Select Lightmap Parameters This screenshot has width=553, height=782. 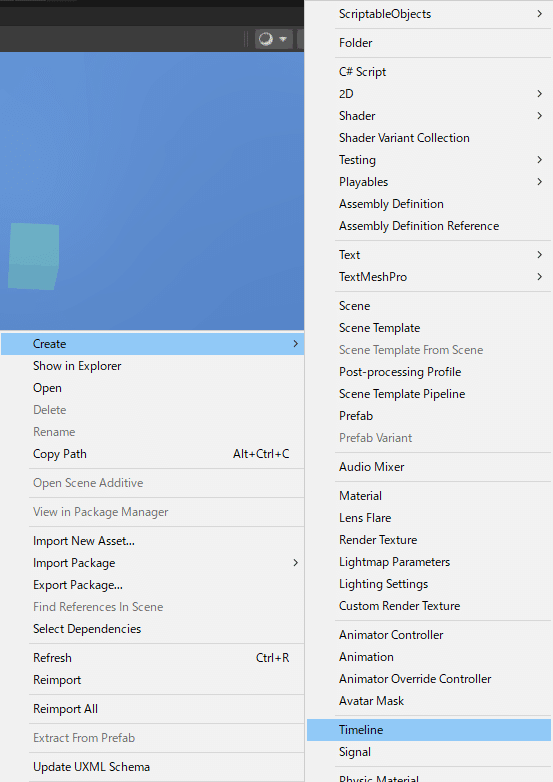tap(394, 562)
